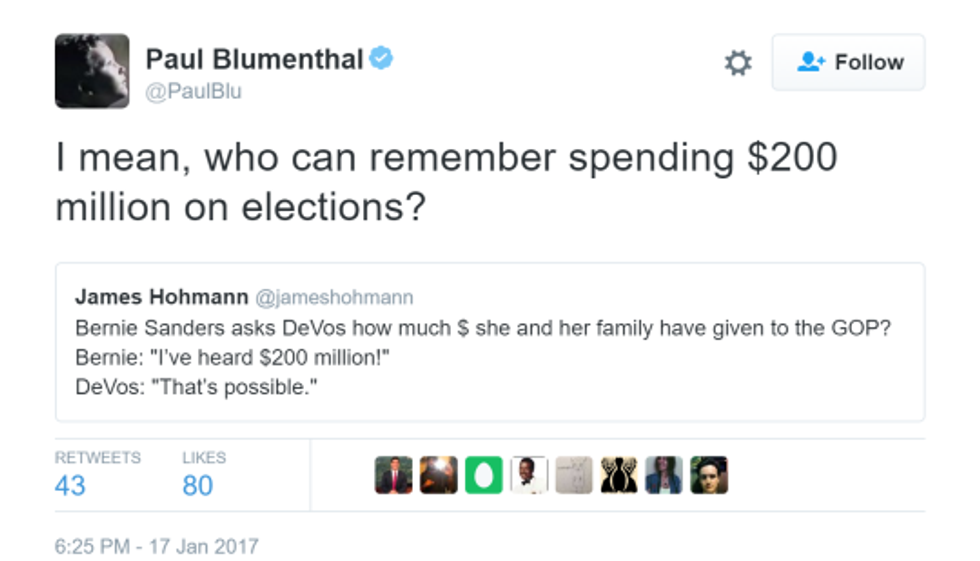Click the last liker avatar in the row
This screenshot has height=561, width=980.
708,475
